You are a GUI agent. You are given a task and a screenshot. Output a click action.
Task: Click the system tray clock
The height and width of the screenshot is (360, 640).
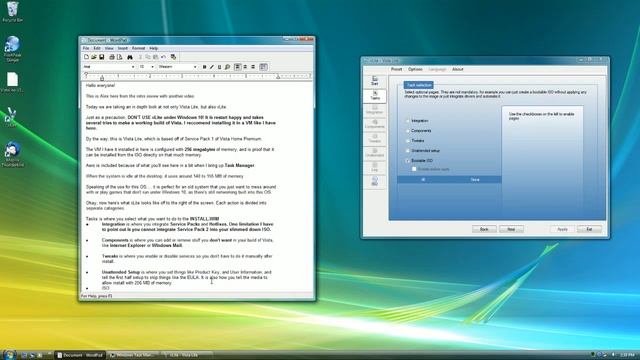(x=627, y=355)
